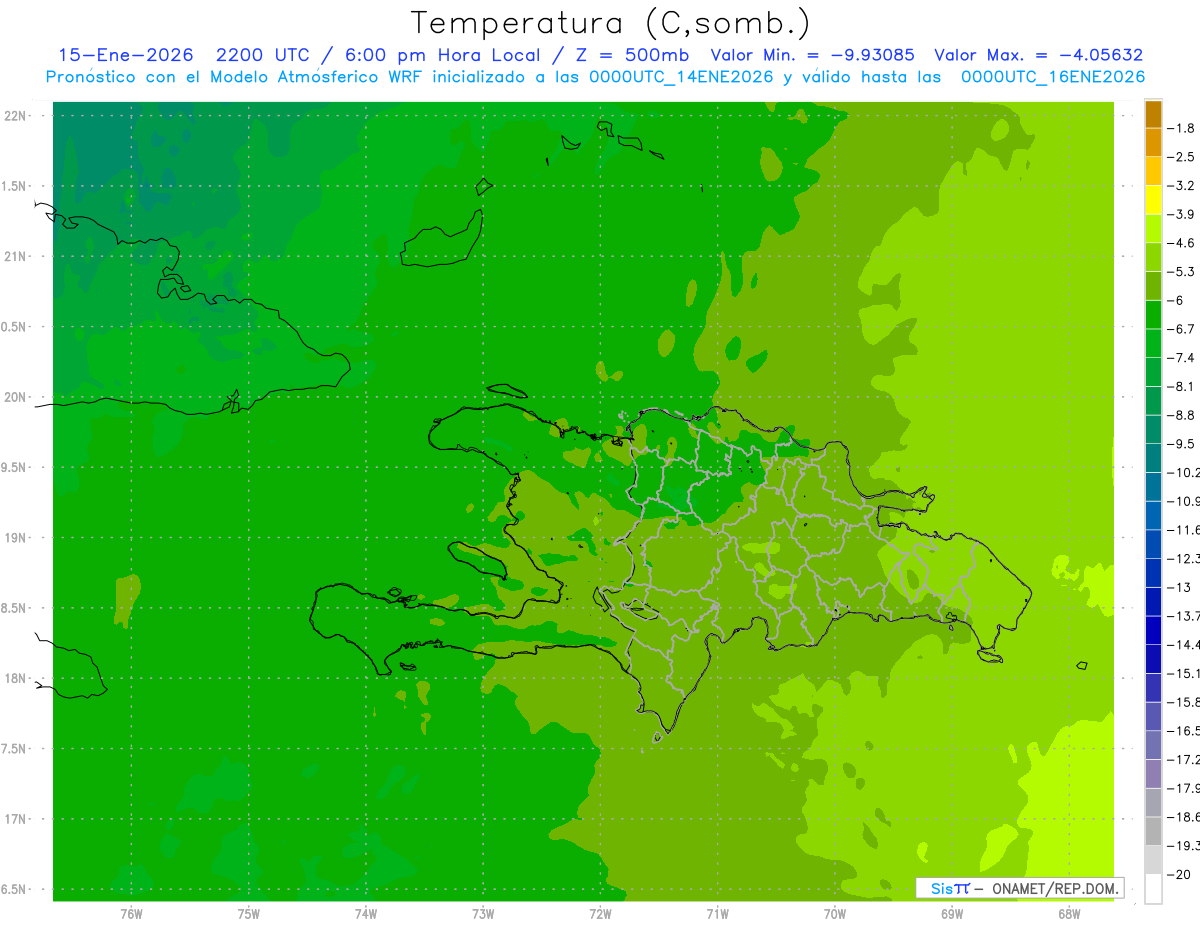The width and height of the screenshot is (1200, 927).
Task: Click the -2.5 colorbar value
Action: click(x=1182, y=157)
